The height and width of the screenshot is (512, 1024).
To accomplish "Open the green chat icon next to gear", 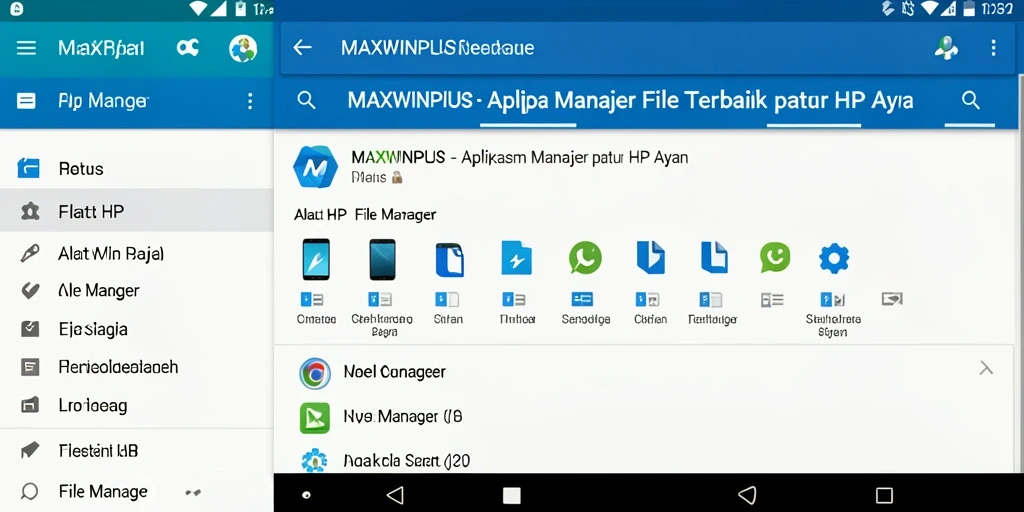I will coord(775,257).
